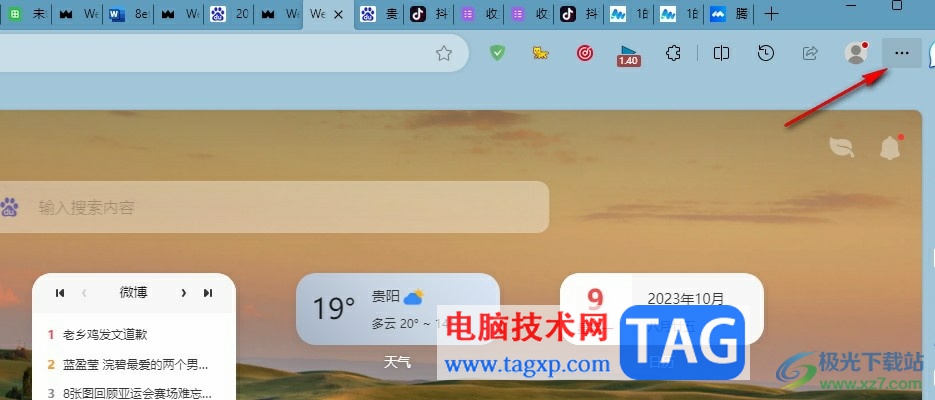This screenshot has width=935, height=400.
Task: Click the '天气' label under weather card
Action: (397, 362)
